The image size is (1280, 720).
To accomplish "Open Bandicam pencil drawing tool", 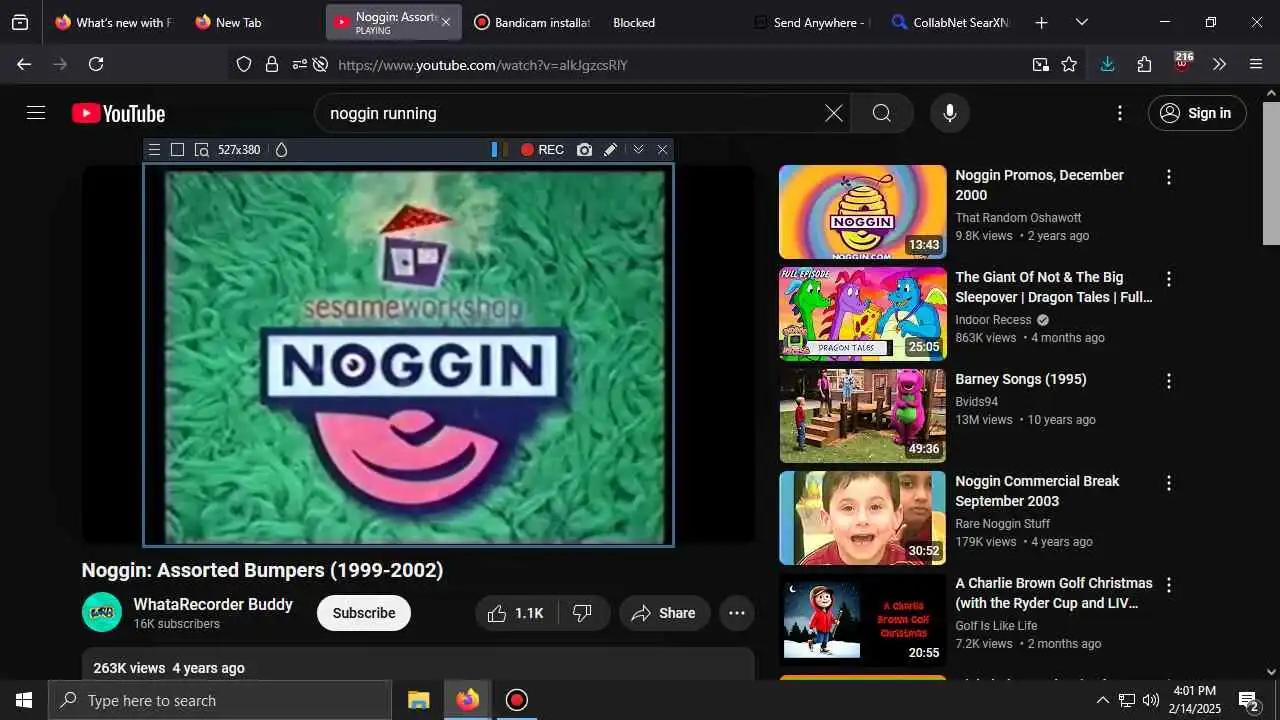I will 611,150.
